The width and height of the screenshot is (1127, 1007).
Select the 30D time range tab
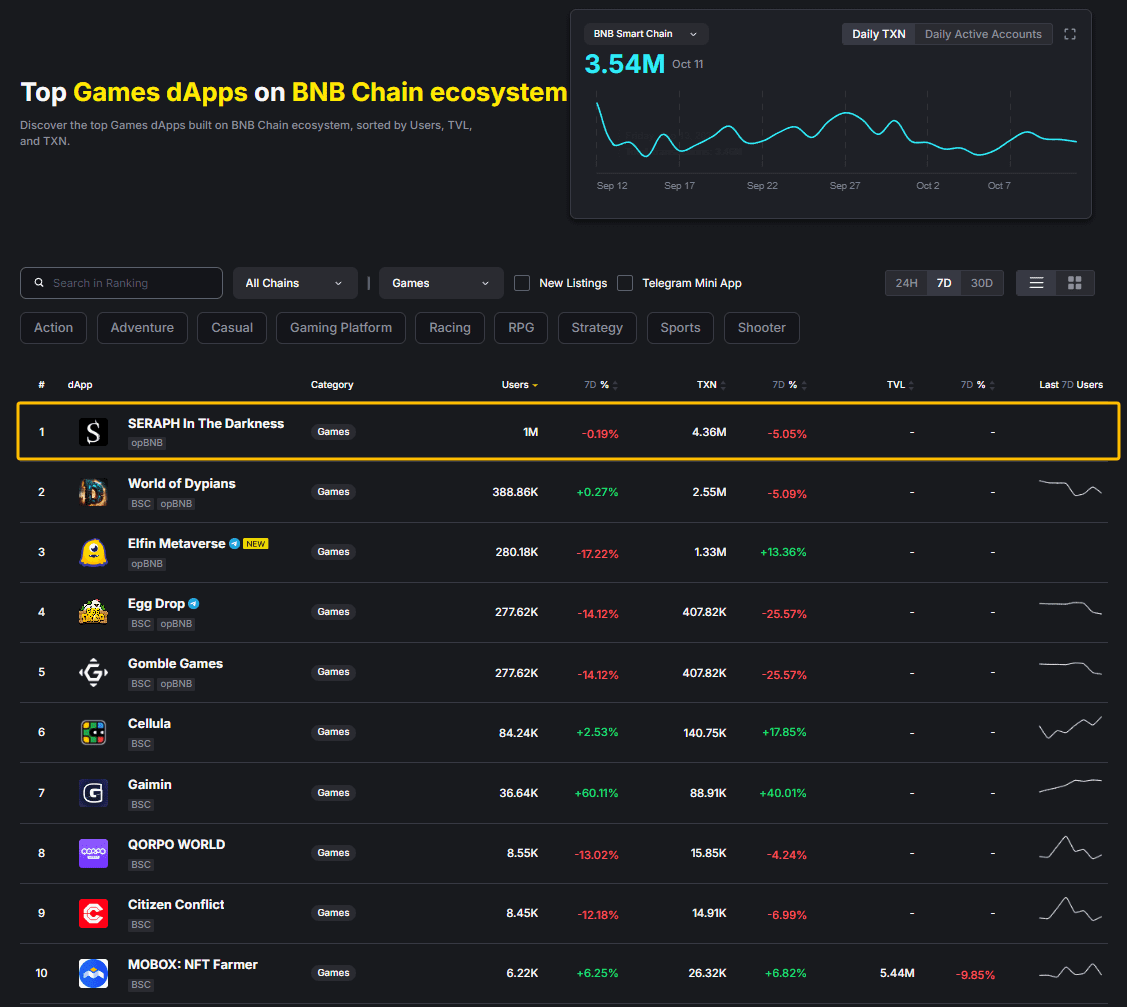click(x=982, y=283)
